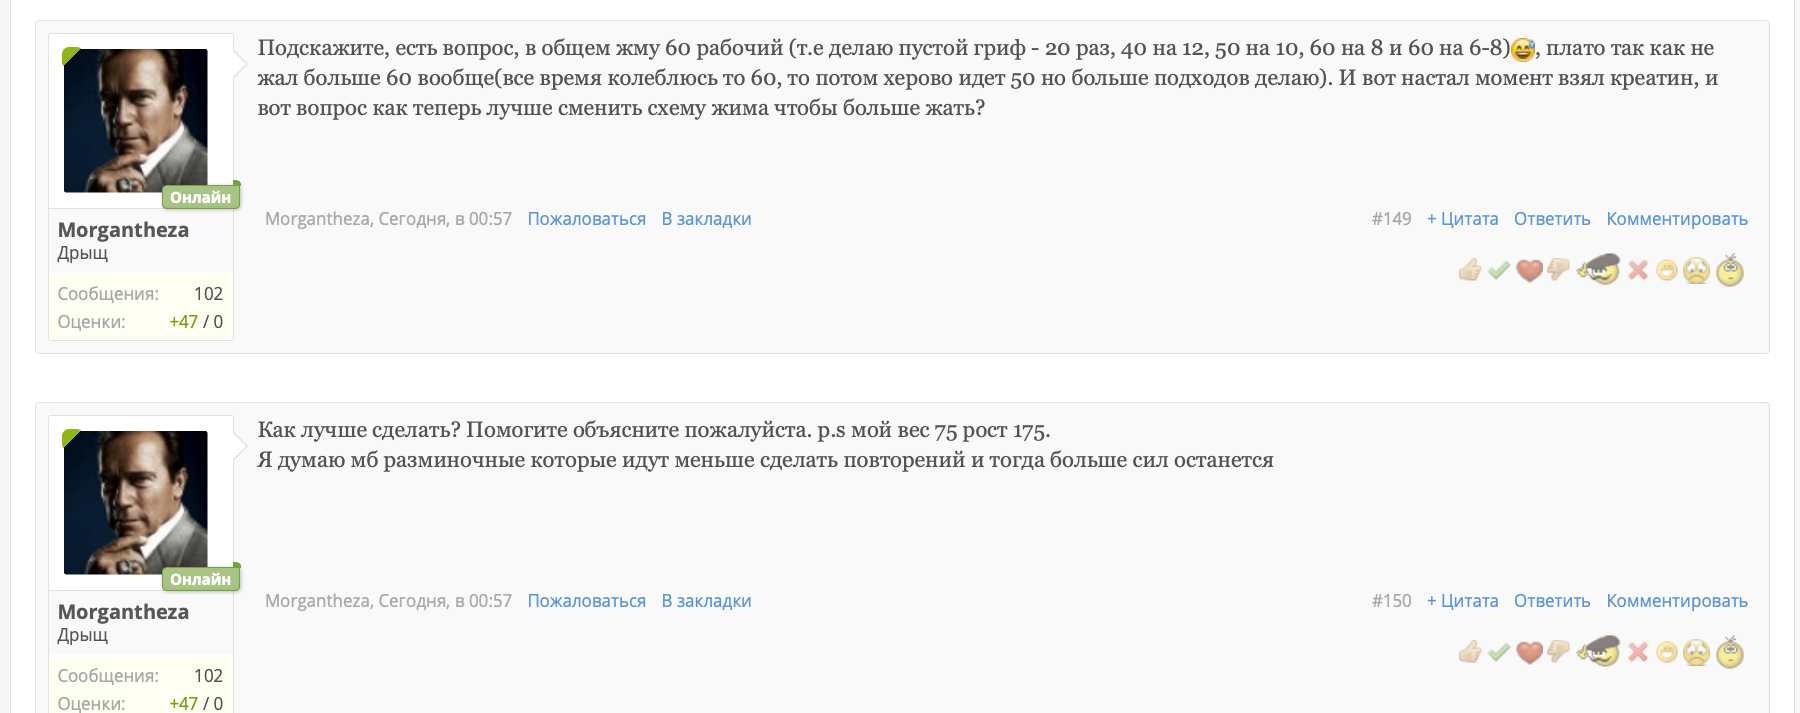Give thumbs-up reaction to post #150
Viewport: 1800px width, 713px height.
click(x=1469, y=652)
